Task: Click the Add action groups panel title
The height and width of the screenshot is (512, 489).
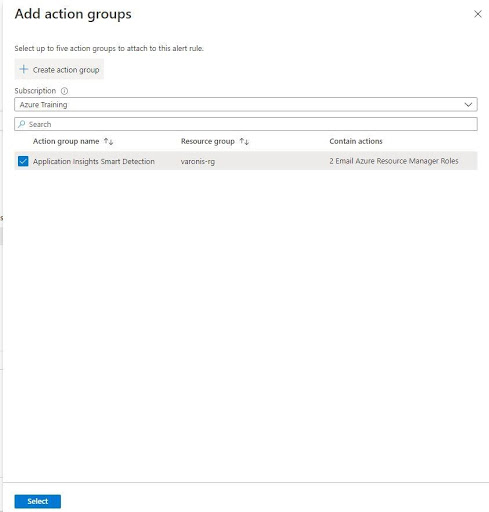Action: (73, 14)
